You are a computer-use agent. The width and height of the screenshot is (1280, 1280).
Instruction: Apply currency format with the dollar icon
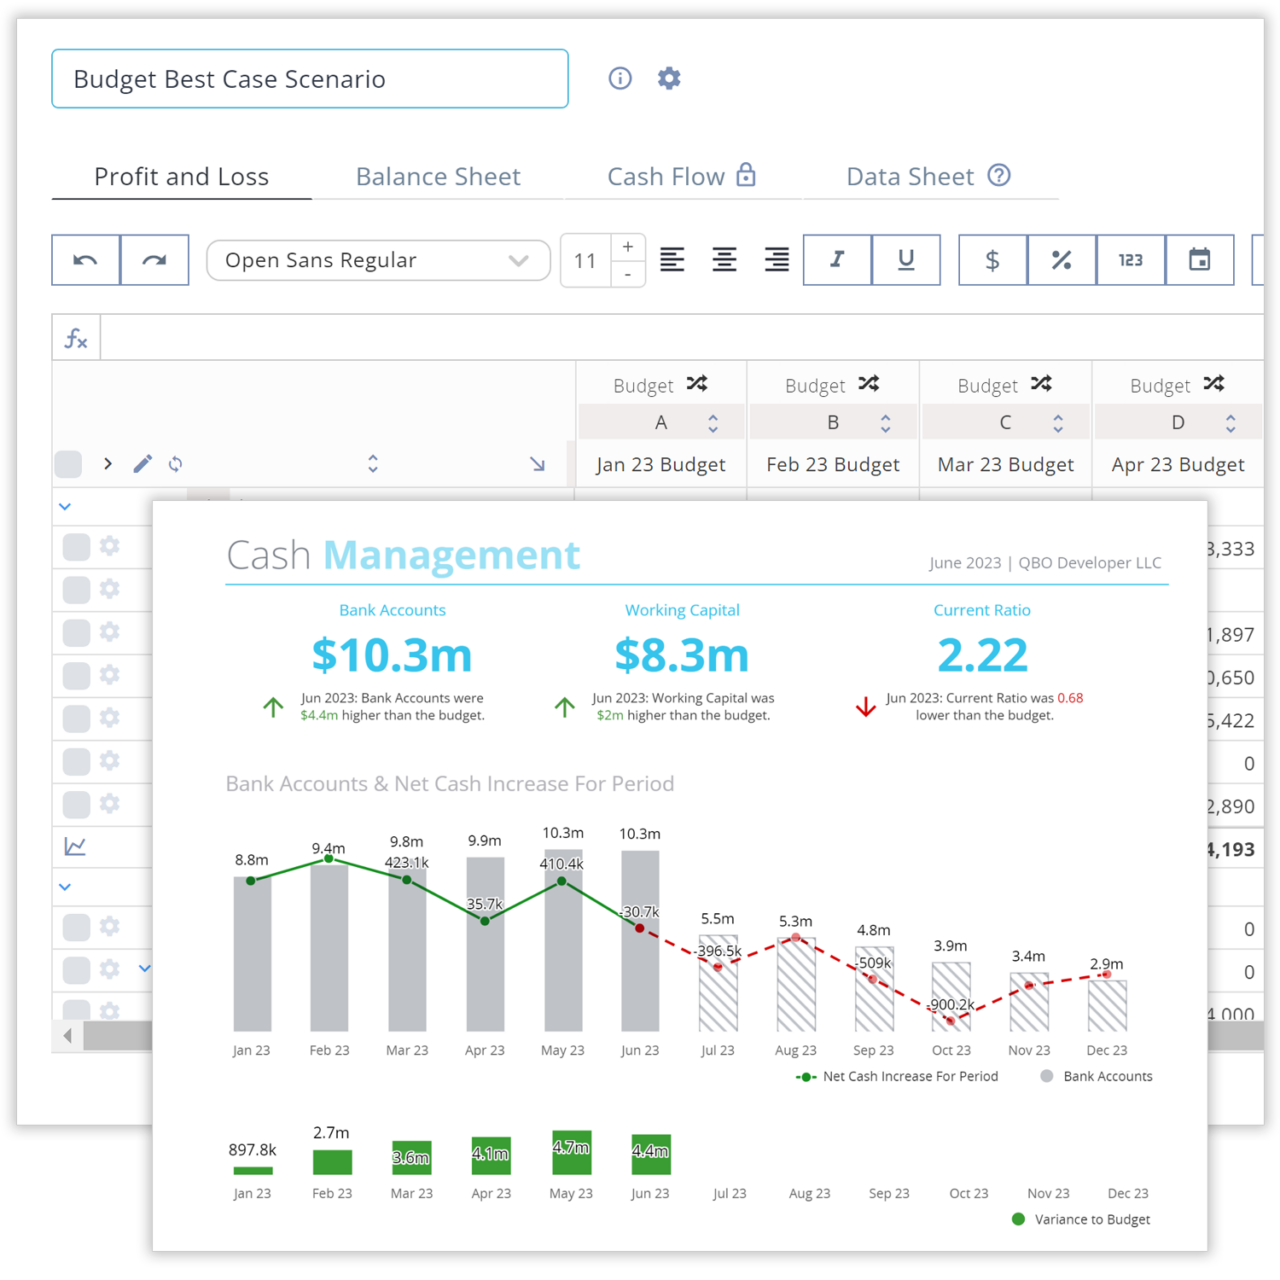pyautogui.click(x=992, y=260)
